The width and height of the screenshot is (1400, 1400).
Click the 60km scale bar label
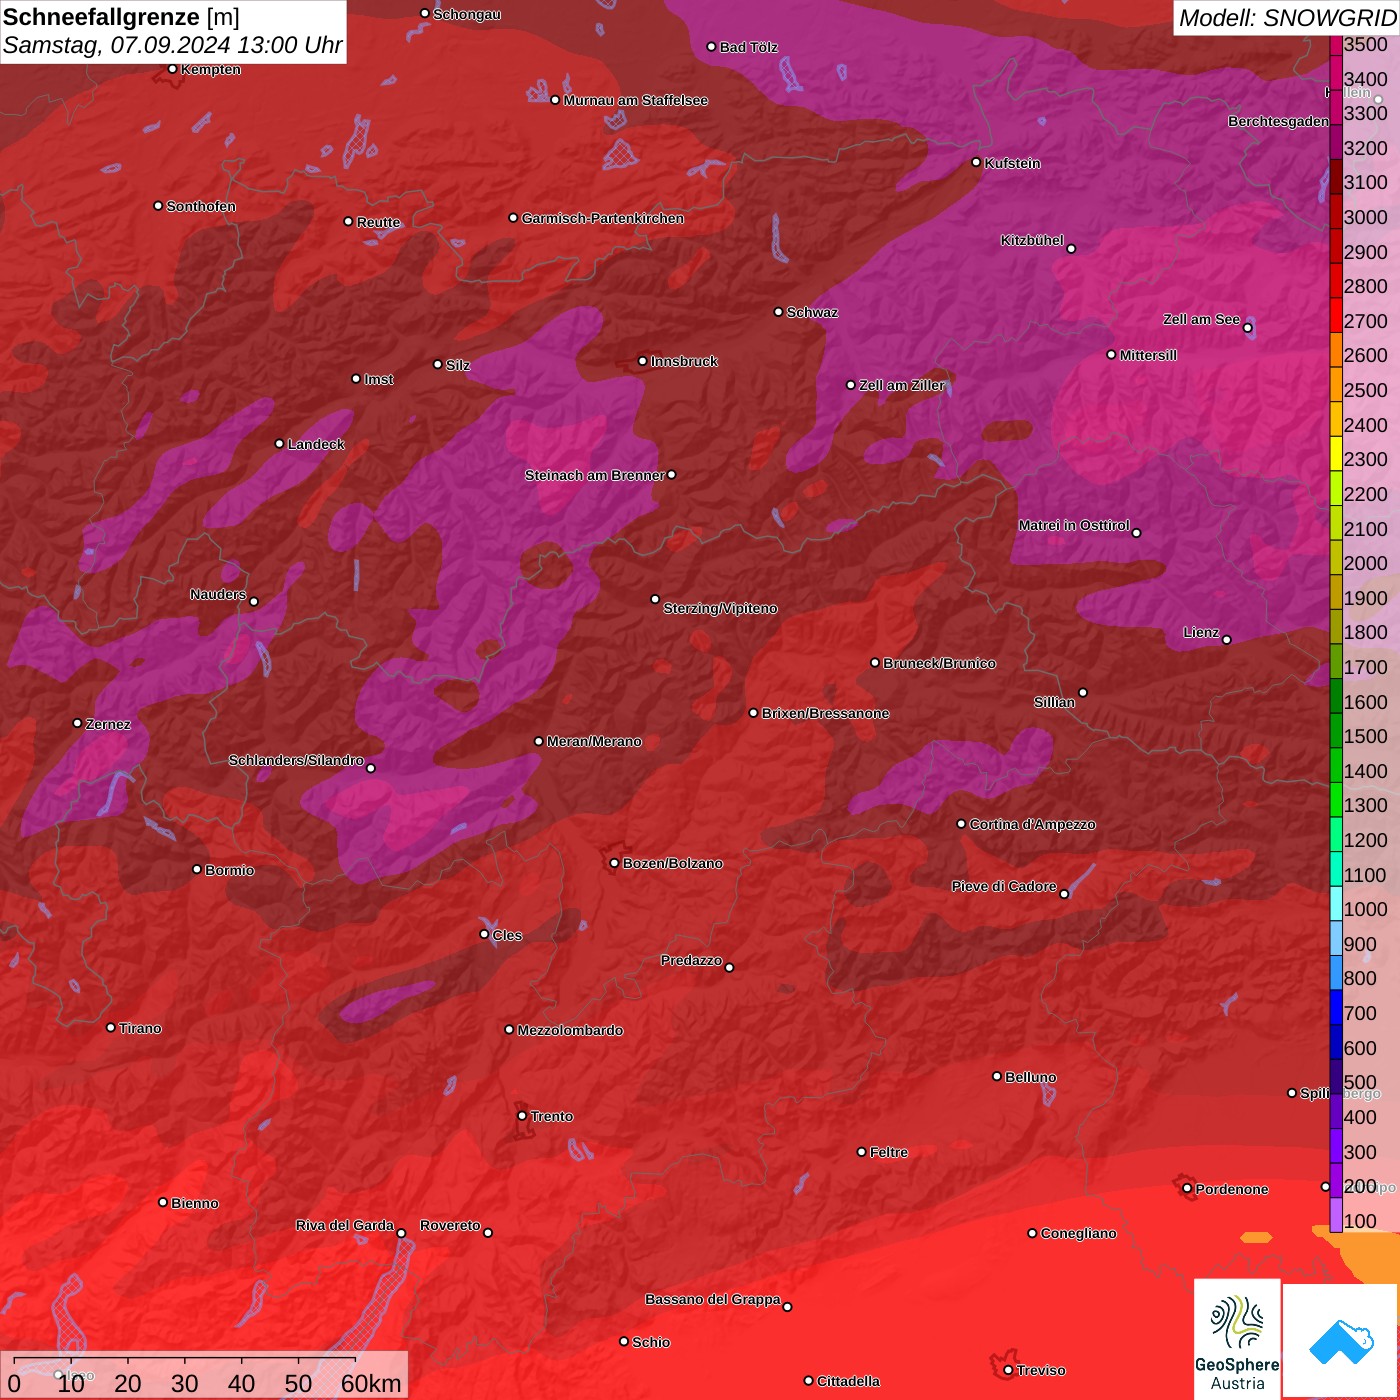[371, 1383]
